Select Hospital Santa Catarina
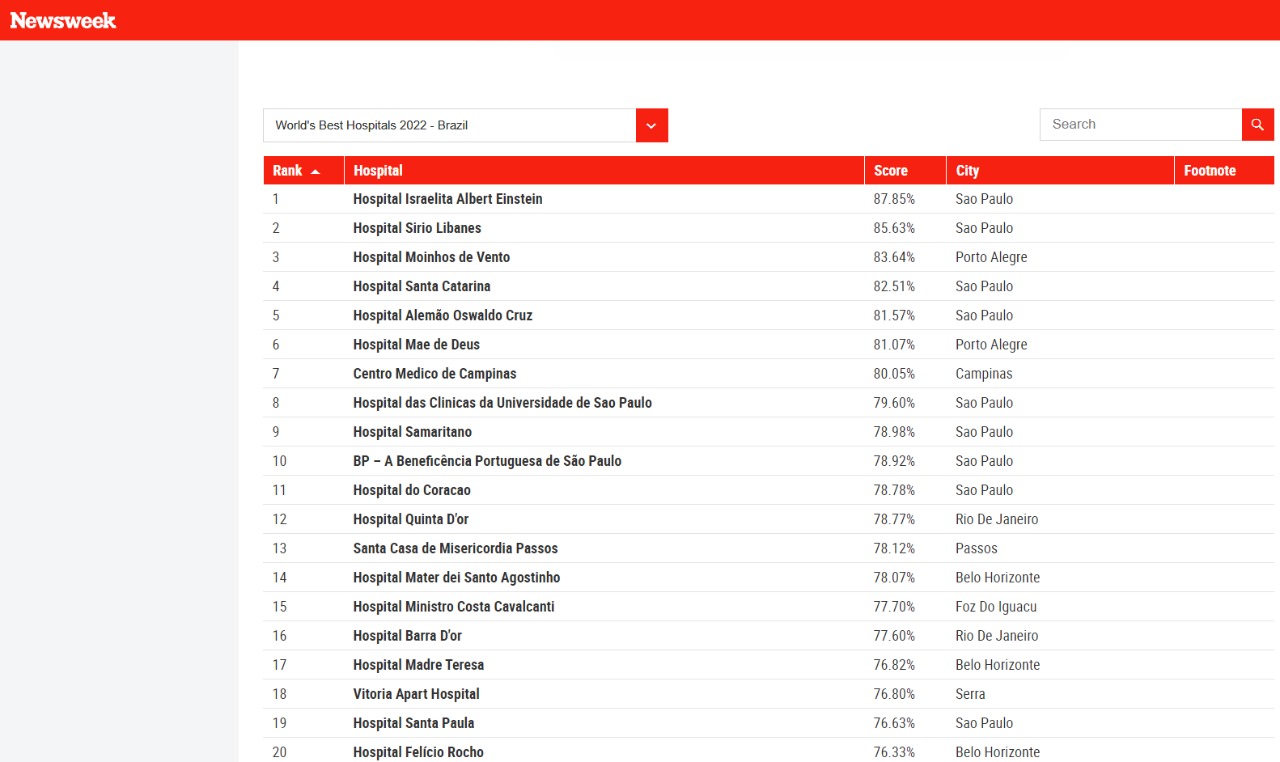This screenshot has height=762, width=1280. coord(422,286)
